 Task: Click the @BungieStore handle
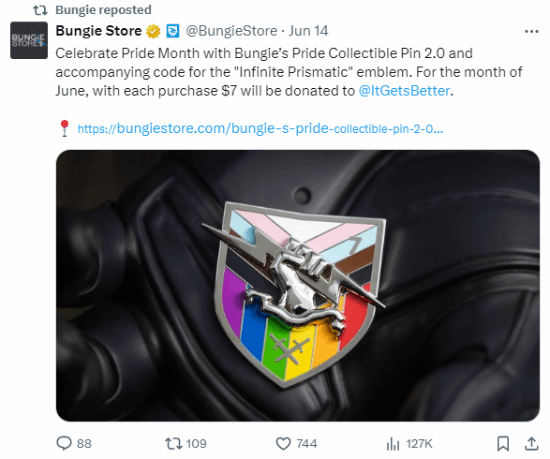[232, 31]
